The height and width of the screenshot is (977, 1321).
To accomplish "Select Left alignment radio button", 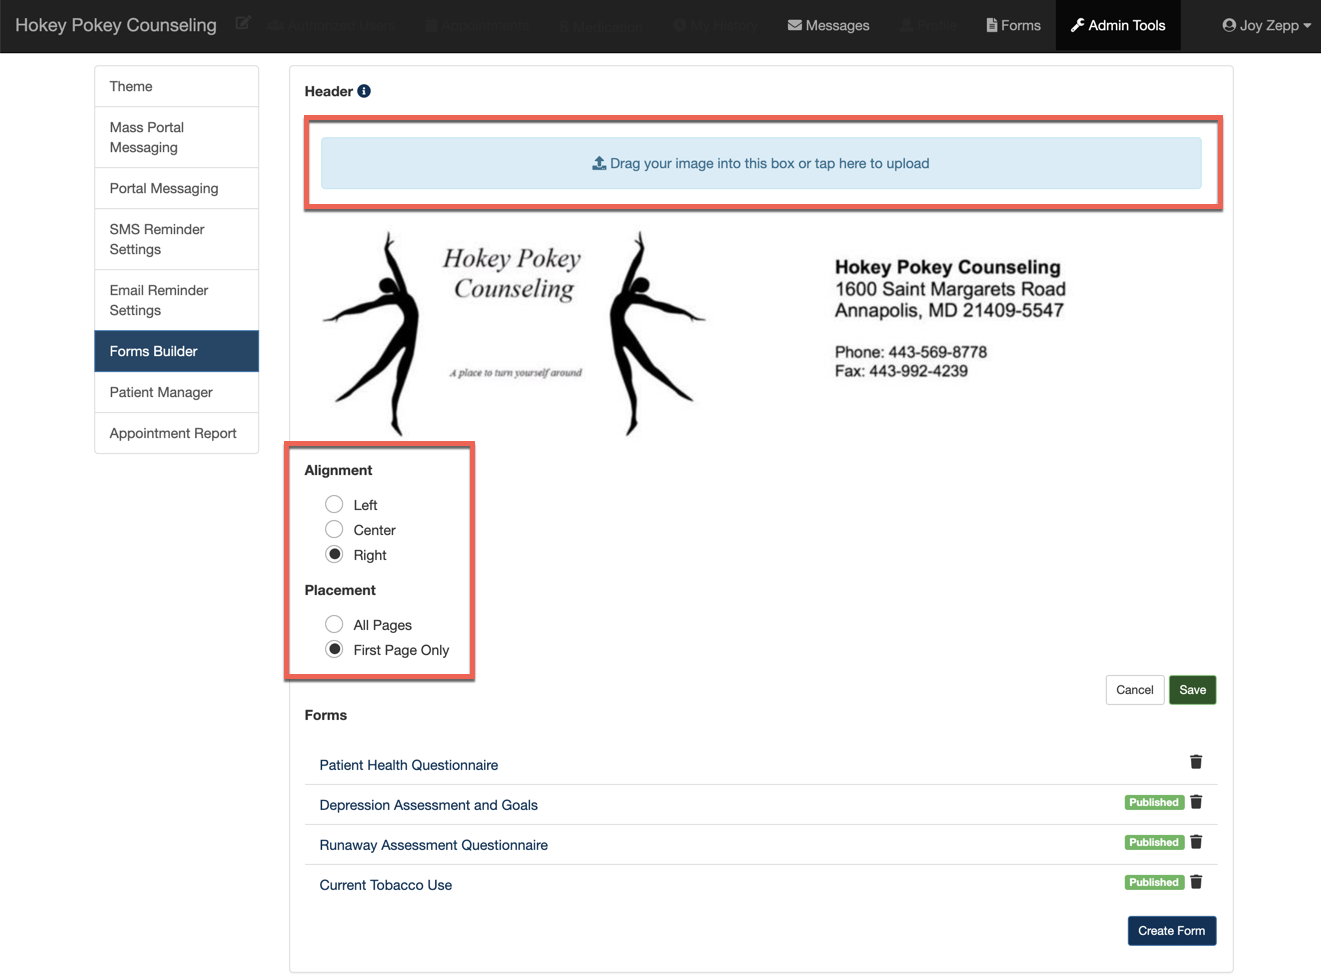I will point(334,505).
